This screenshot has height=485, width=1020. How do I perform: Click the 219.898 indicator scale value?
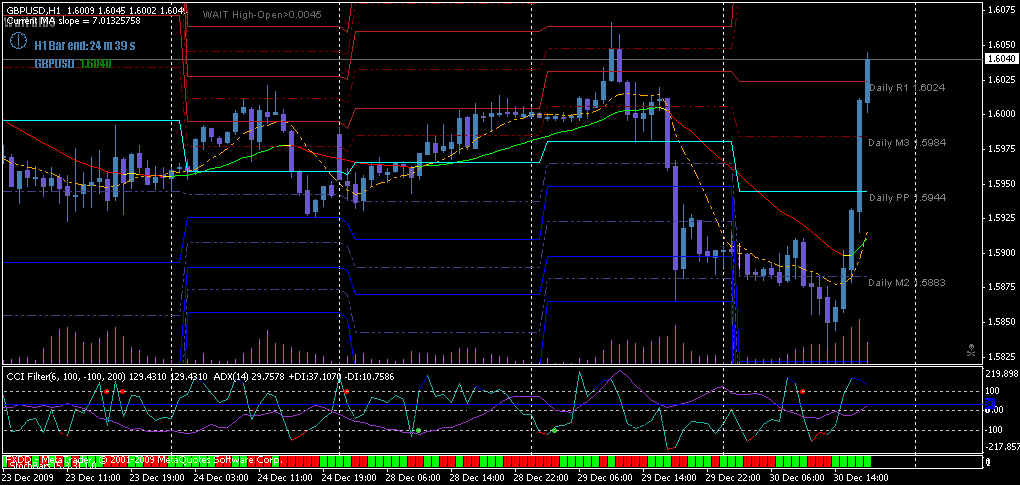[x=1002, y=373]
